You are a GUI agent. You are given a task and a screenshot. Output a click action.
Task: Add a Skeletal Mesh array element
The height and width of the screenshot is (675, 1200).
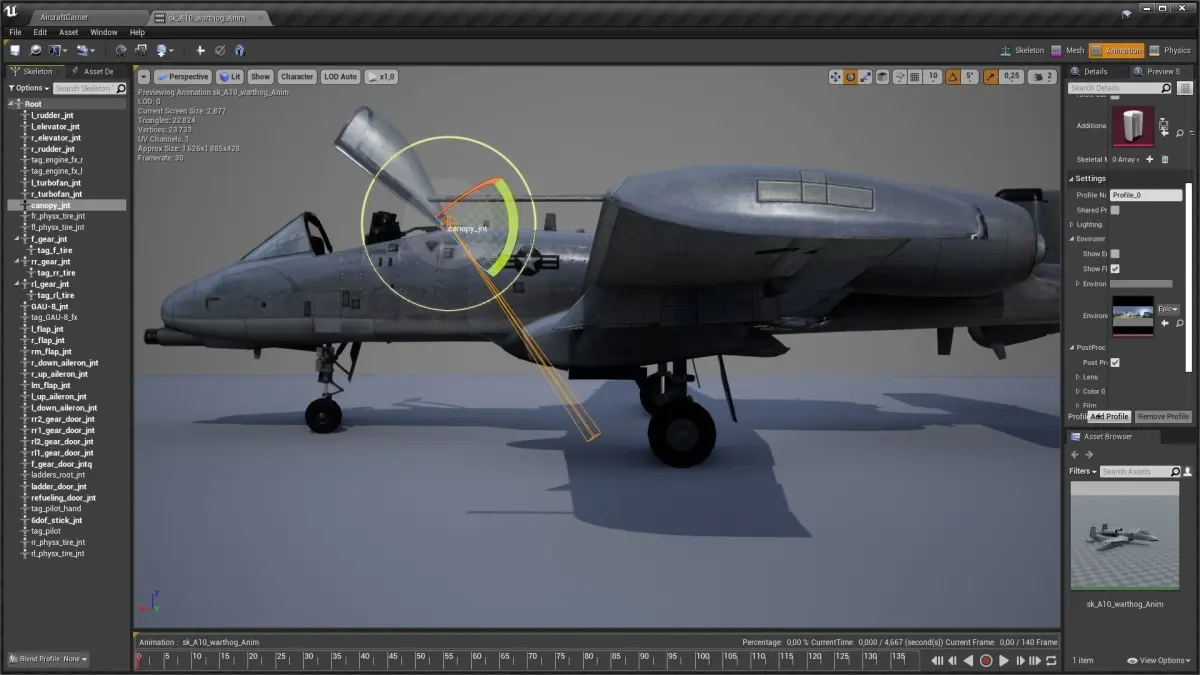(1150, 159)
